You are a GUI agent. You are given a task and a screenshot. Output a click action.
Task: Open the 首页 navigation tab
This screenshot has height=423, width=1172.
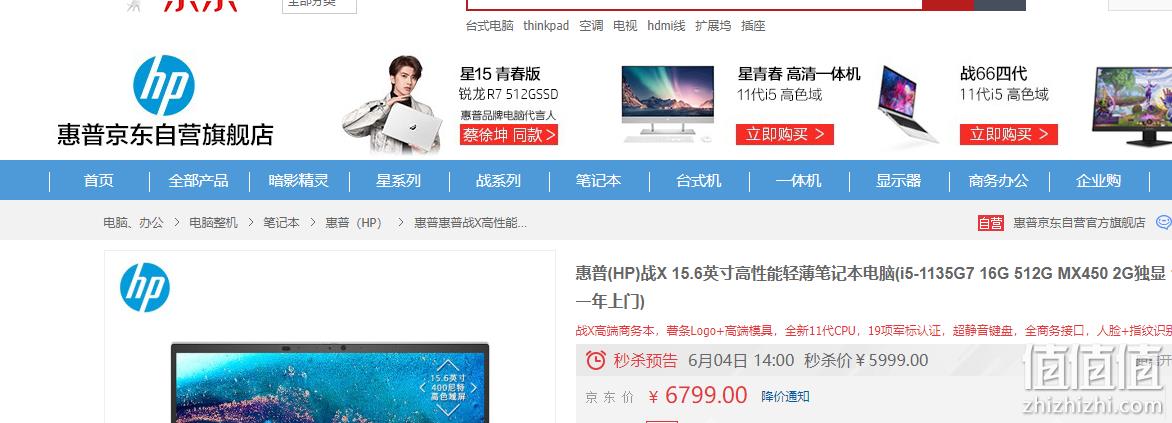99,181
